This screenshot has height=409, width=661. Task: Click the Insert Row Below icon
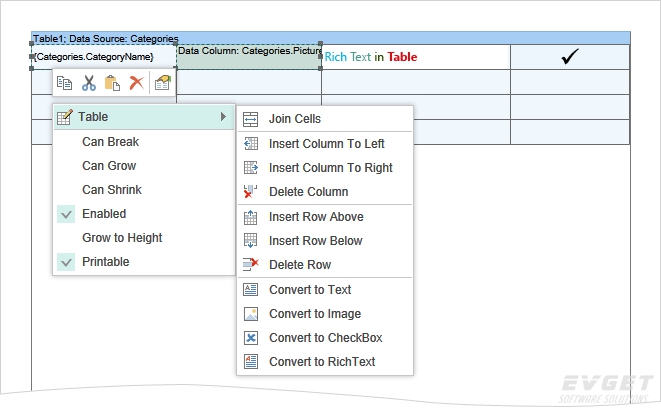(250, 241)
